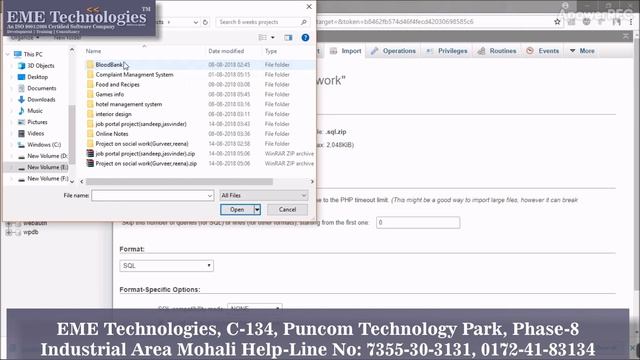Click the Cancel button
640x360 pixels.
tap(287, 210)
